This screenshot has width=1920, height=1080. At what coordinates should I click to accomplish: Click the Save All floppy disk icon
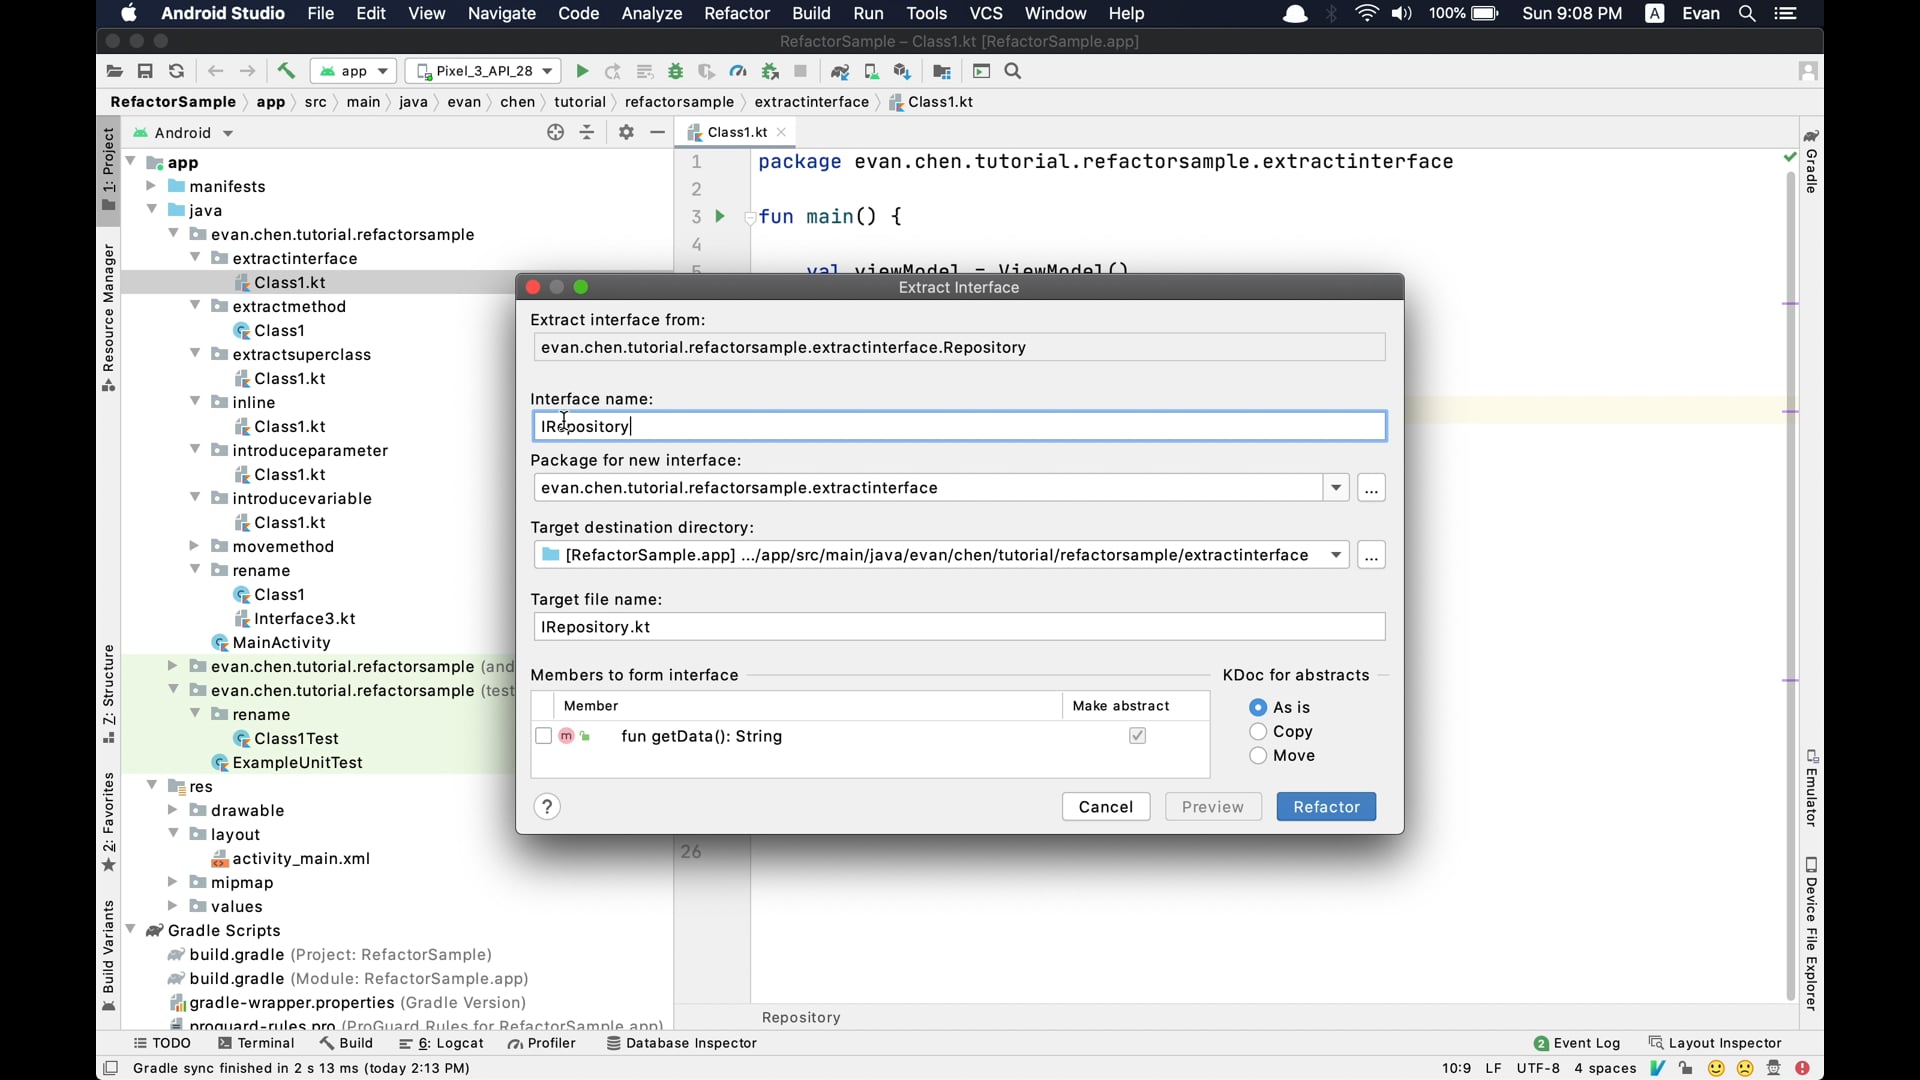click(x=145, y=71)
